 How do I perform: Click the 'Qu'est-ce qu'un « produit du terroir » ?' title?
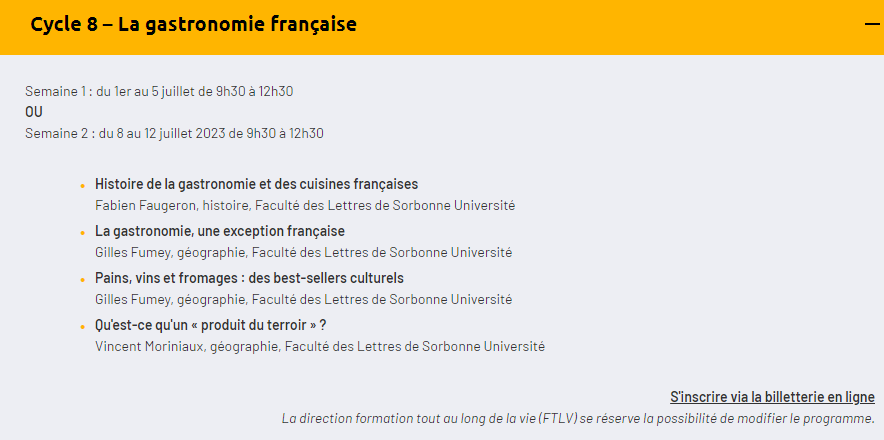click(211, 325)
